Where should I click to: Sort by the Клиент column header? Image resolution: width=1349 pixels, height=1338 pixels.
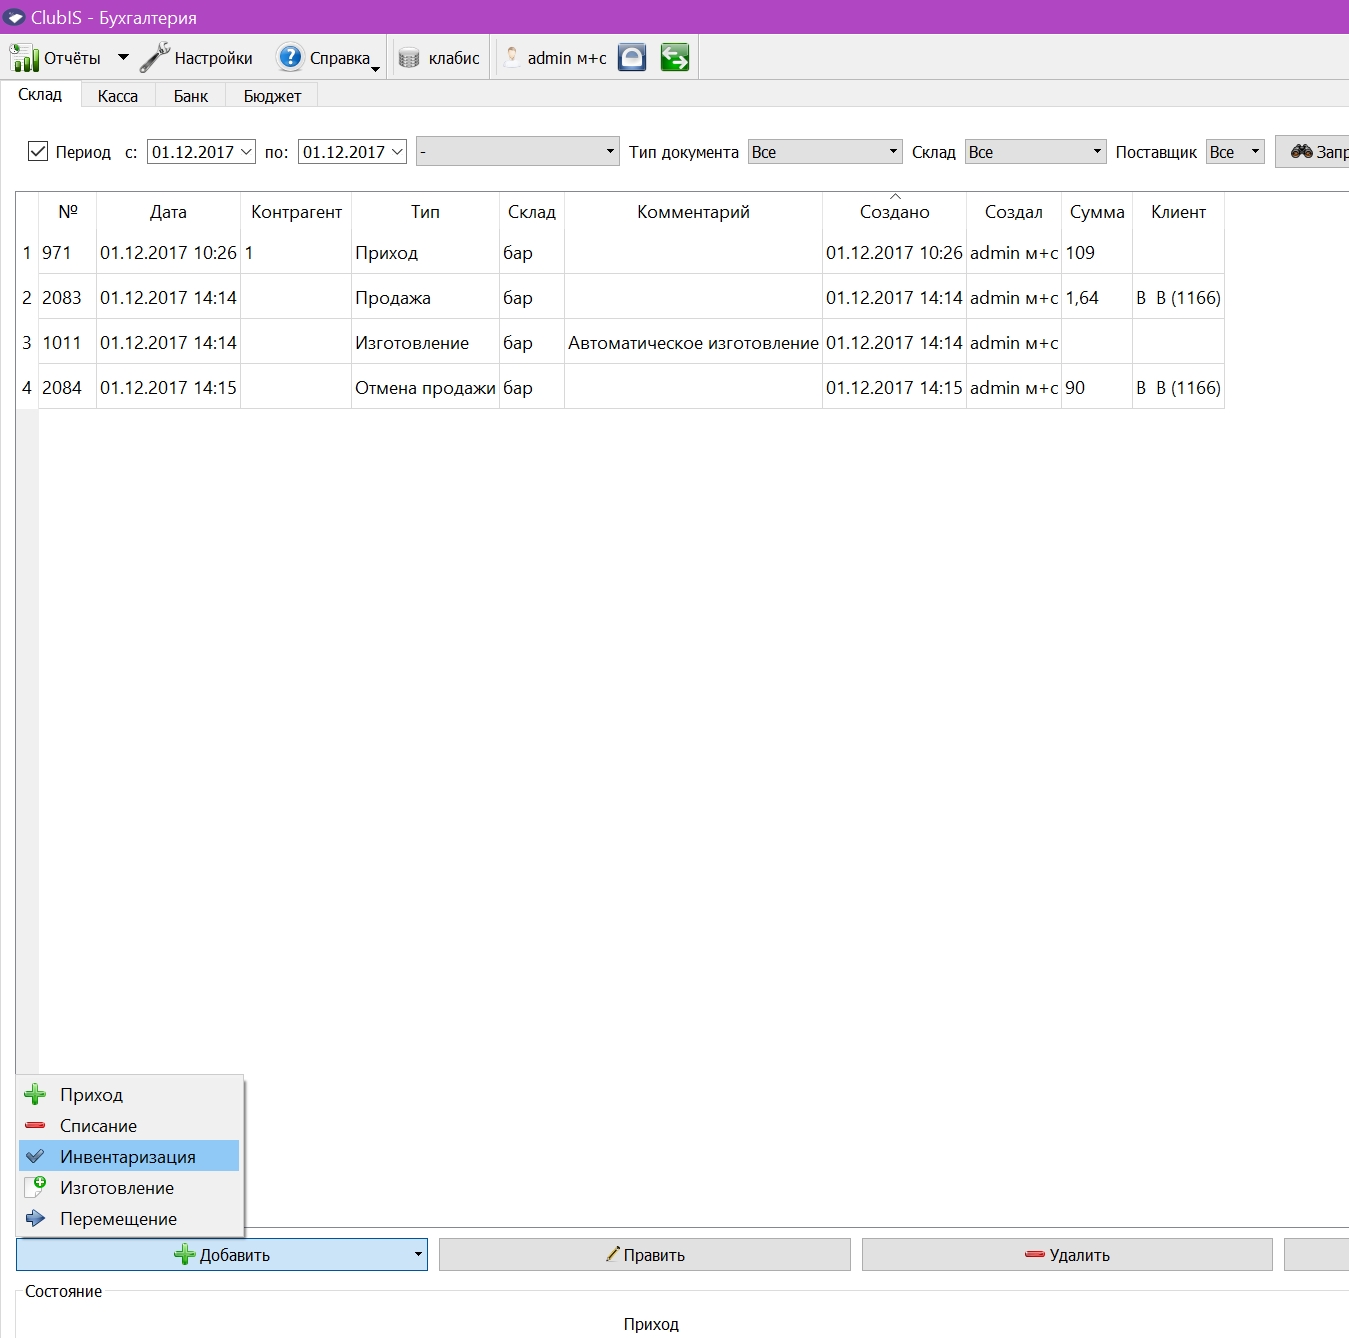coord(1178,211)
